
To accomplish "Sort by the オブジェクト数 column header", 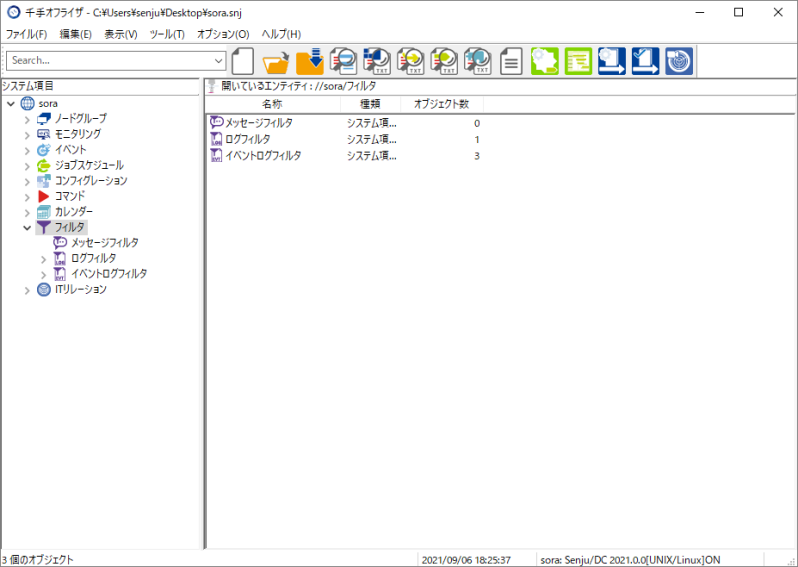I will pos(441,104).
